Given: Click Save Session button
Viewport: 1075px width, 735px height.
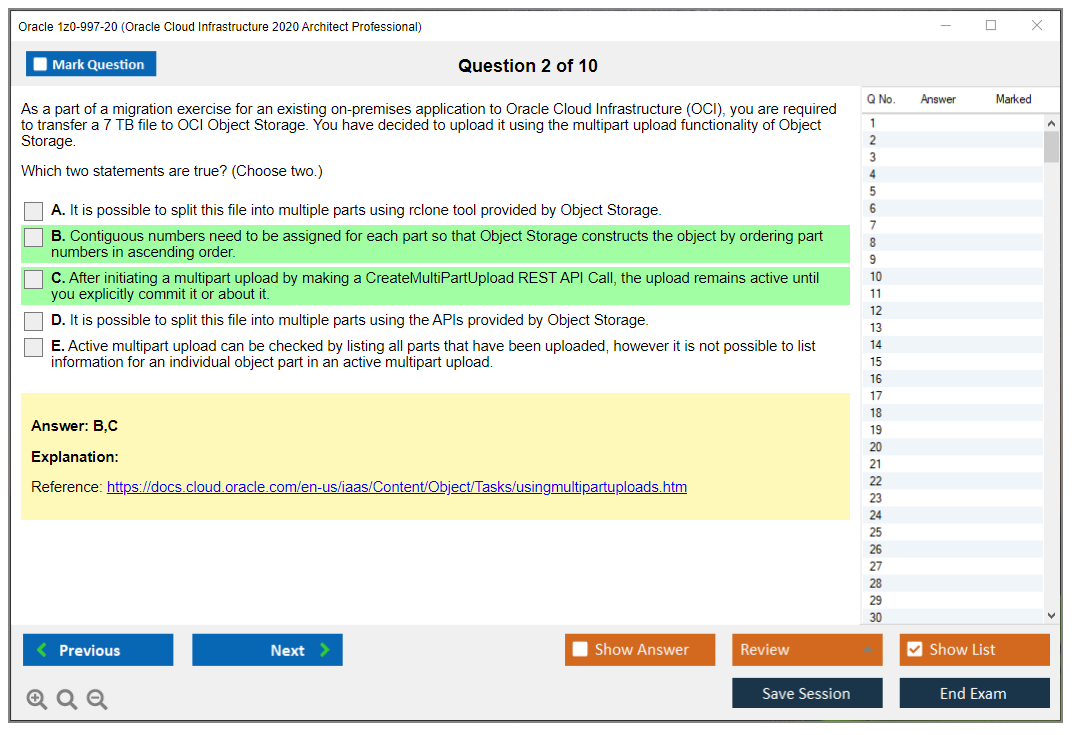Looking at the screenshot, I should (x=807, y=693).
